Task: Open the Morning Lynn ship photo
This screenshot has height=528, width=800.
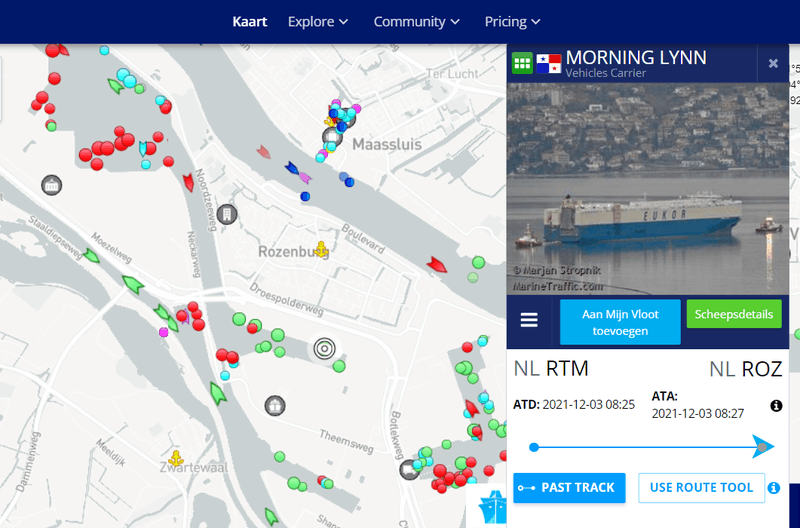Action: click(x=647, y=189)
